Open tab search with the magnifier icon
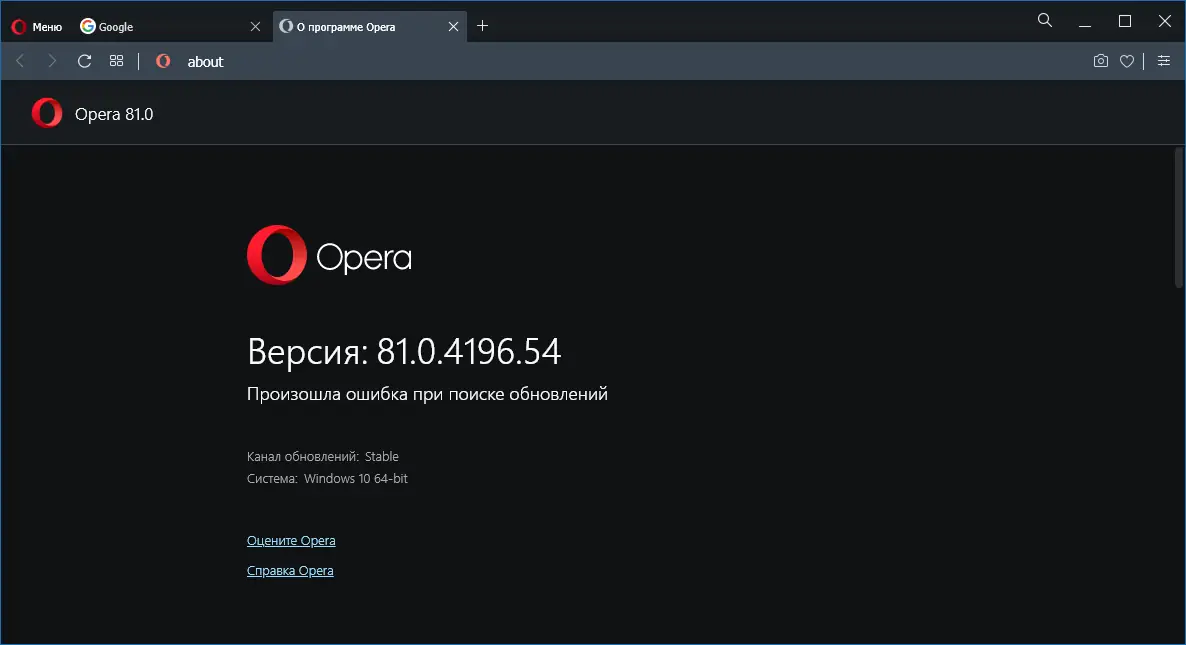1186x645 pixels. tap(1044, 20)
